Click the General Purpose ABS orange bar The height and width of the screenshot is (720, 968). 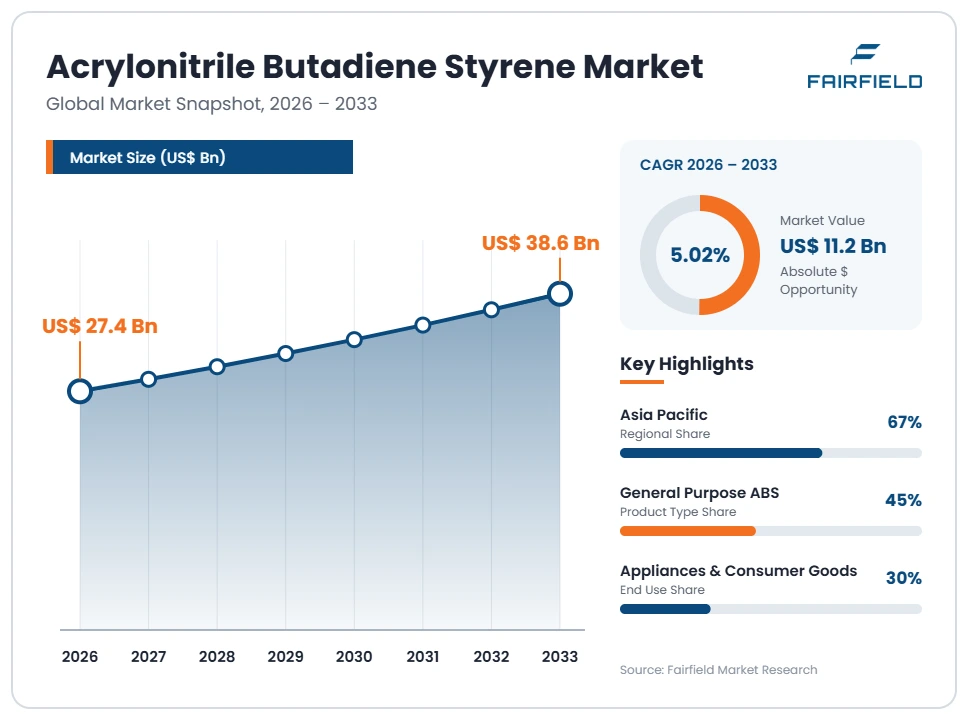pos(688,531)
